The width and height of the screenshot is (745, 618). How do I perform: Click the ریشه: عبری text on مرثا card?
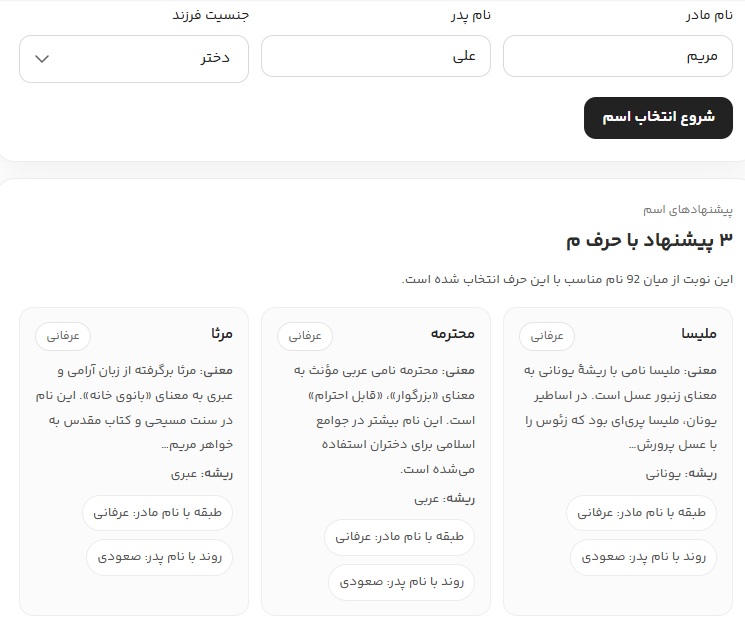tap(202, 474)
